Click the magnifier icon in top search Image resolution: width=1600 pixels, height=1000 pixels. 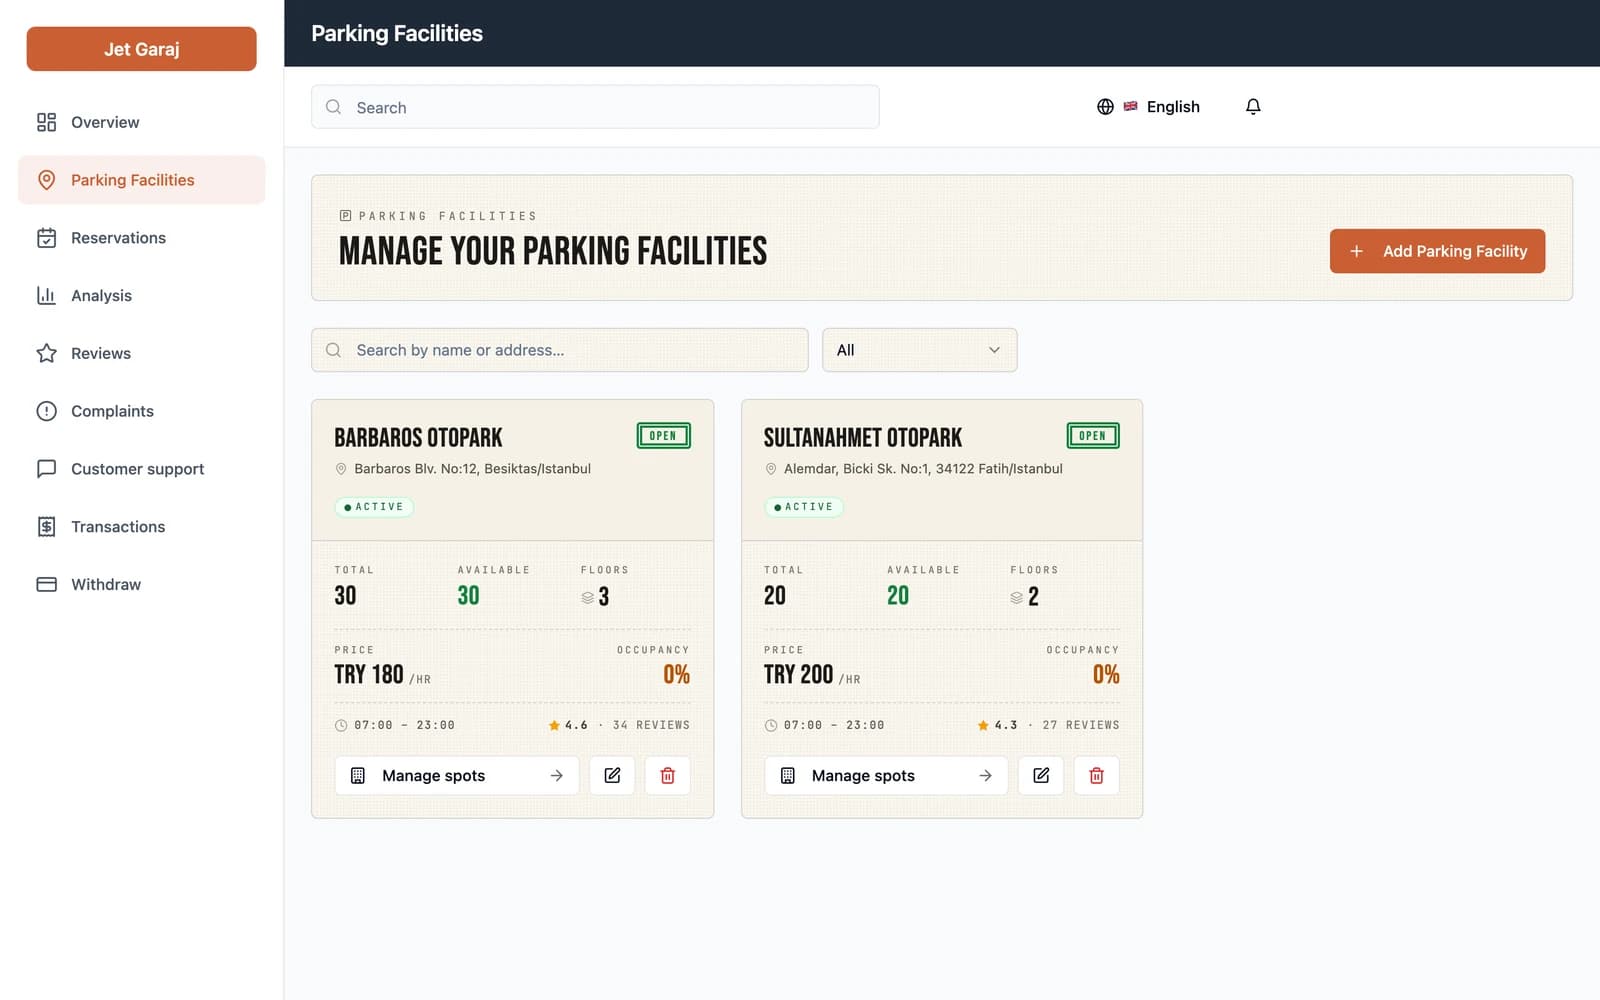coord(334,107)
